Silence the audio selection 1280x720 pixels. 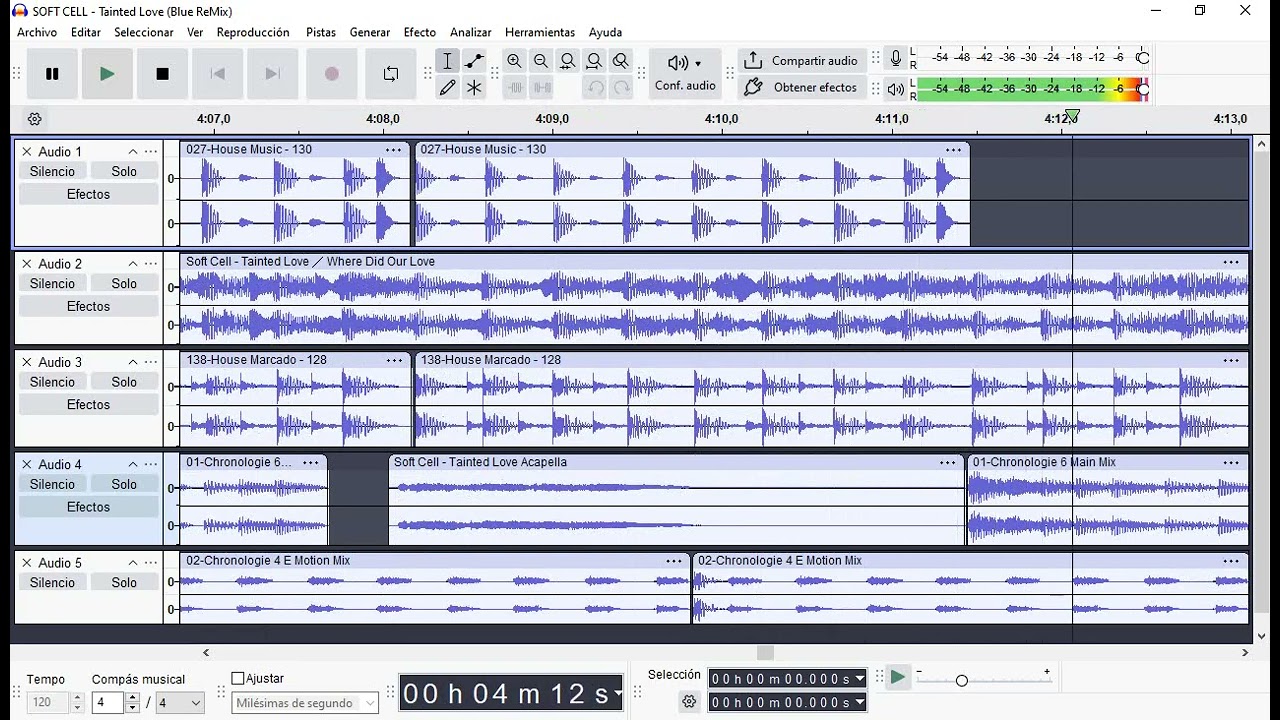tap(542, 87)
